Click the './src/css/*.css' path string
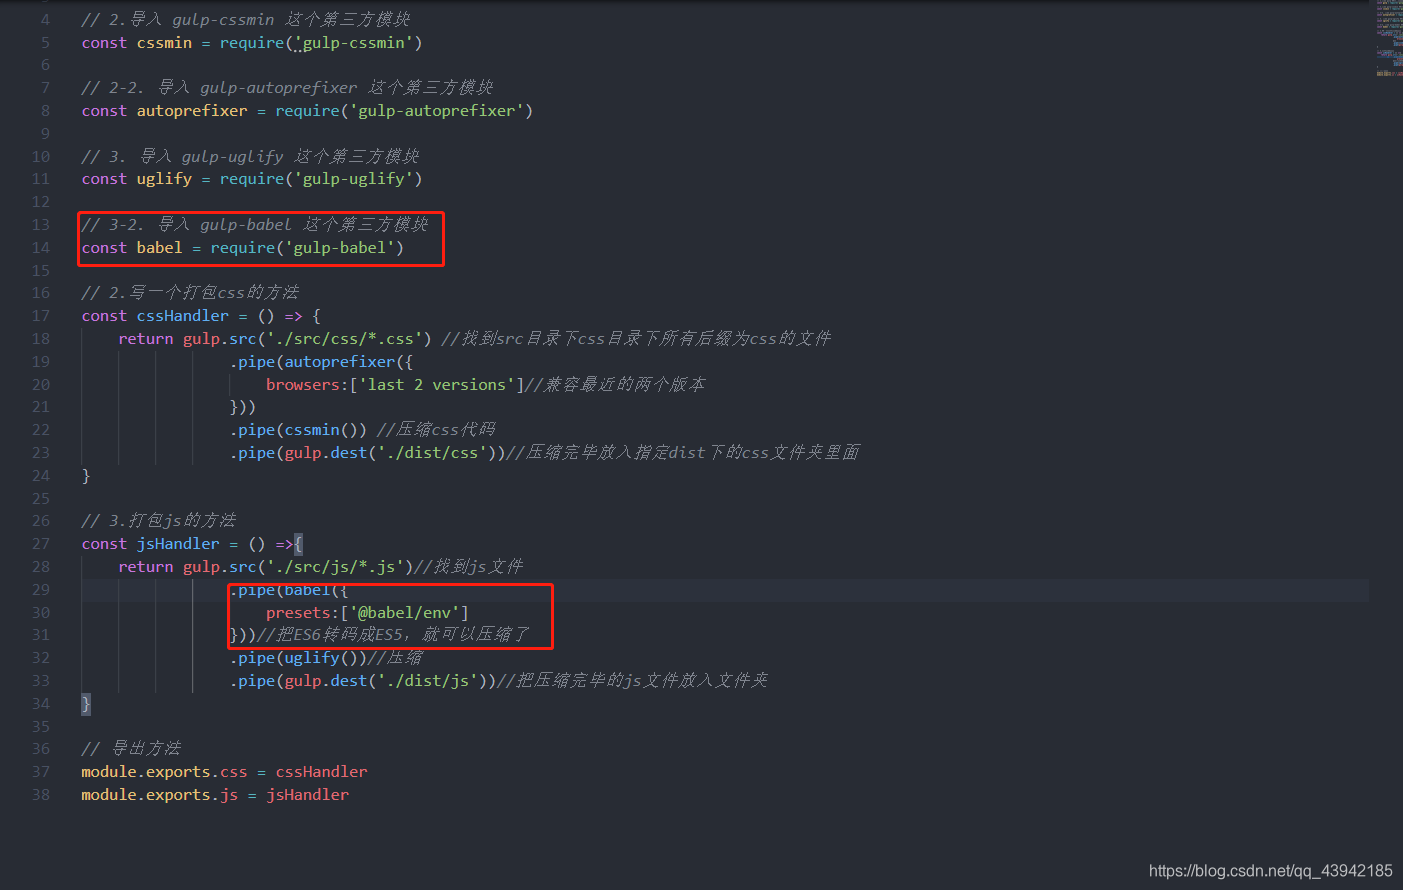The image size is (1403, 890). 344,339
